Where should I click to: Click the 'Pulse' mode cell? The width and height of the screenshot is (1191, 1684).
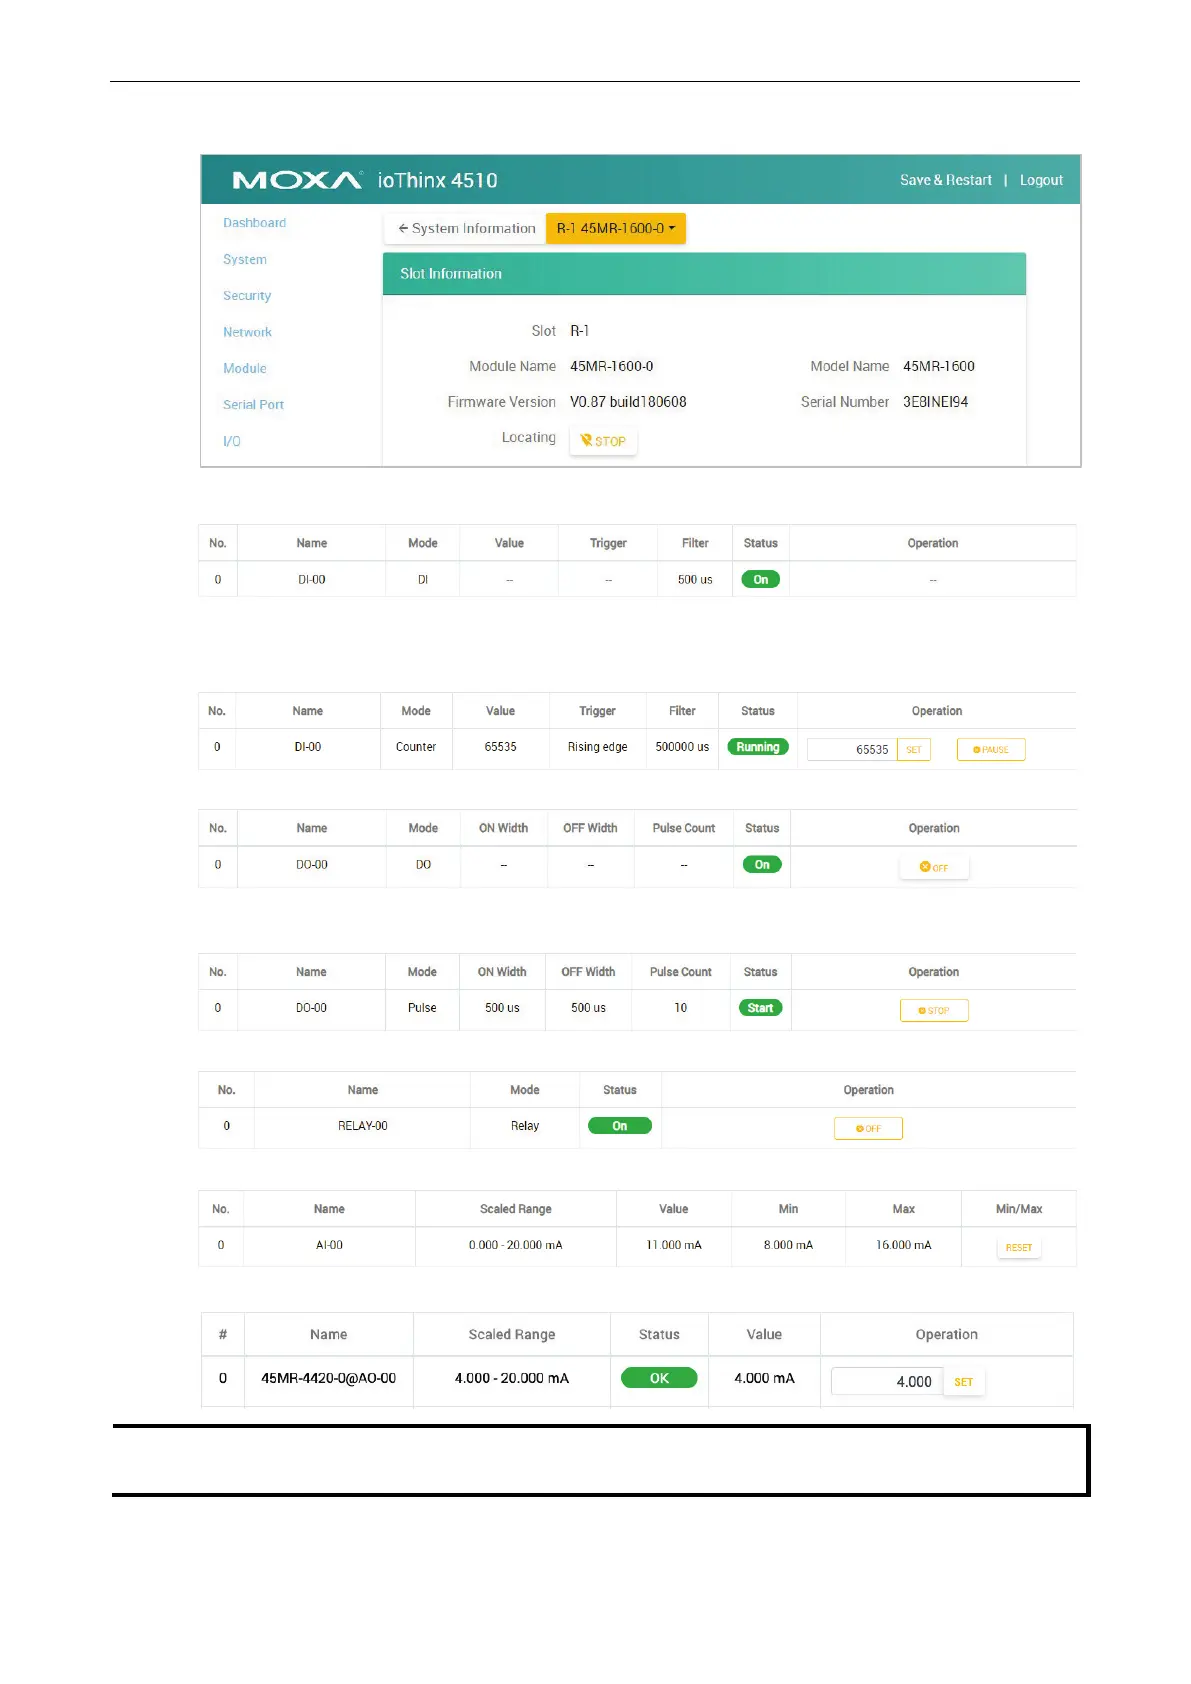tap(422, 1008)
